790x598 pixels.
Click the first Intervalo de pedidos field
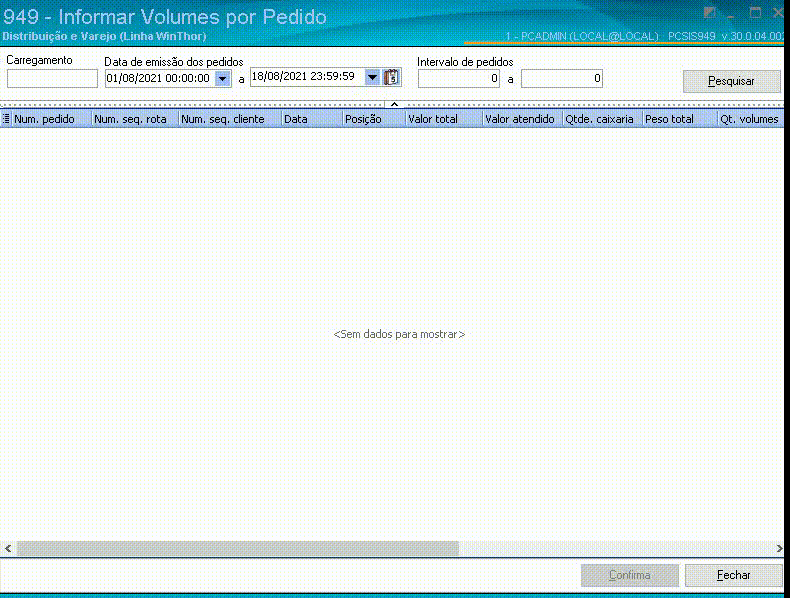coord(458,79)
